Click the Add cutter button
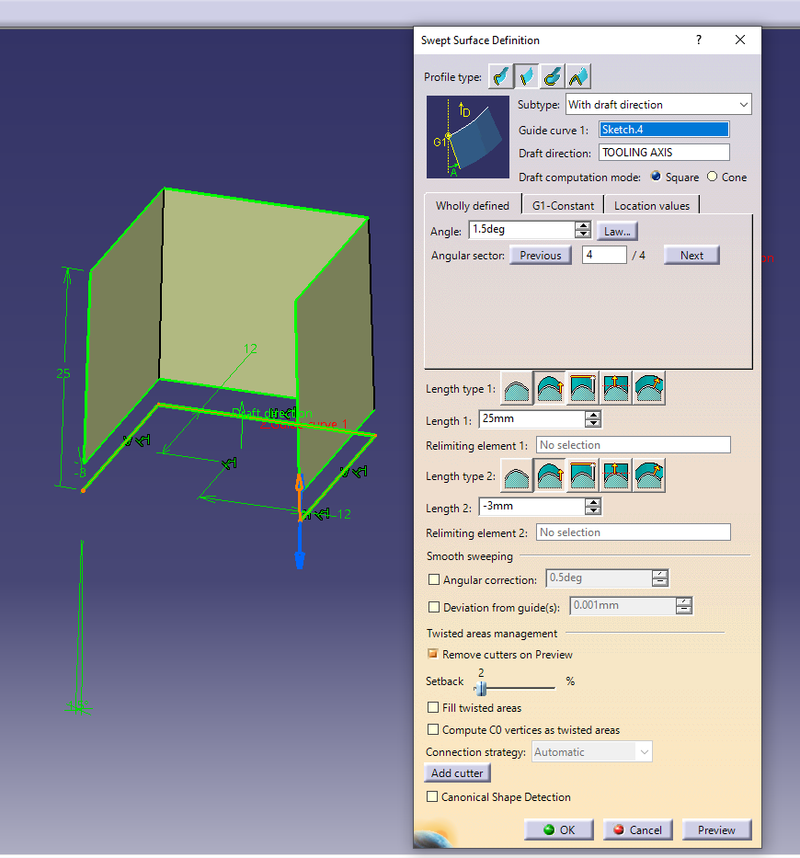Screen dimensions: 800x858 (457, 772)
